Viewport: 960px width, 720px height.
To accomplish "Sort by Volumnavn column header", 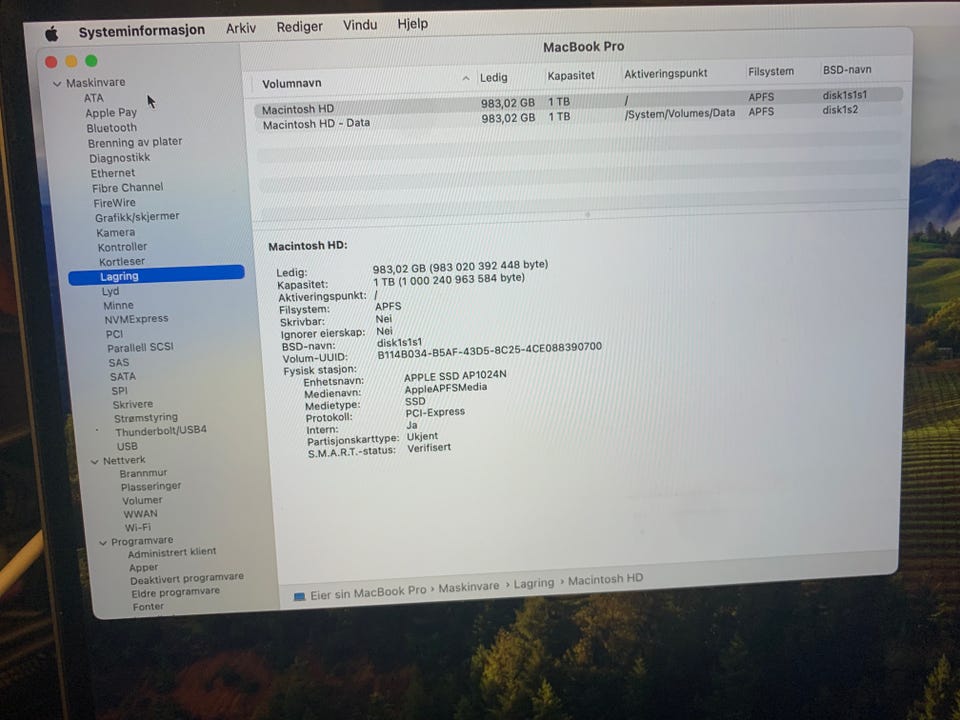I will pyautogui.click(x=291, y=84).
